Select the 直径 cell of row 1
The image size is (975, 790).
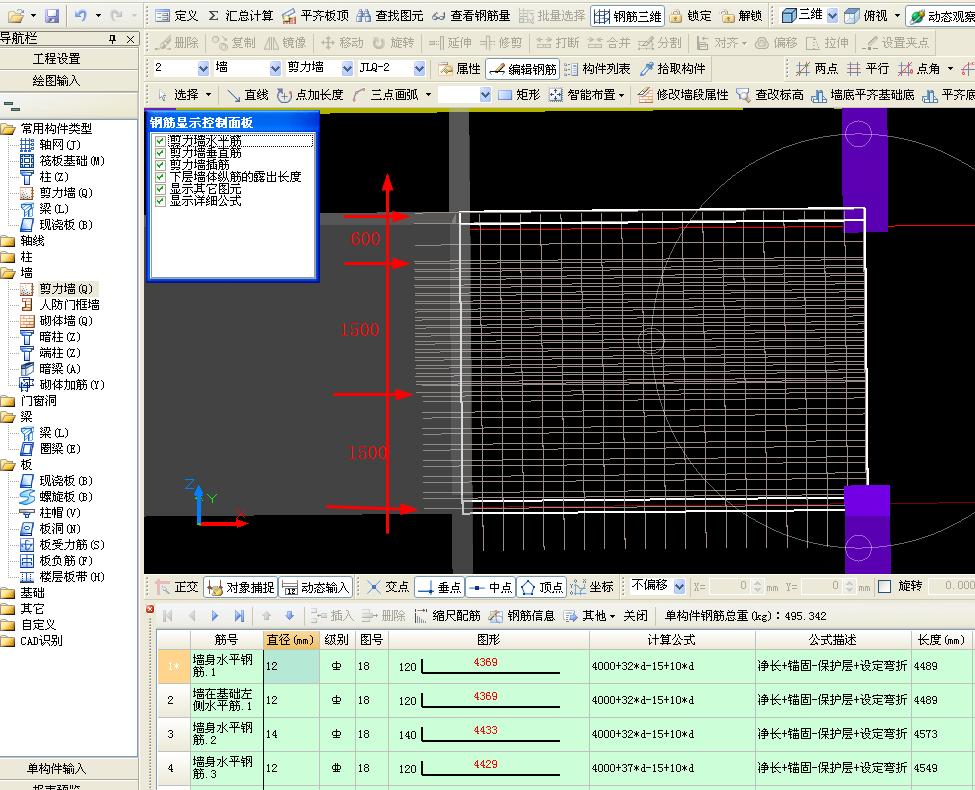coord(291,667)
